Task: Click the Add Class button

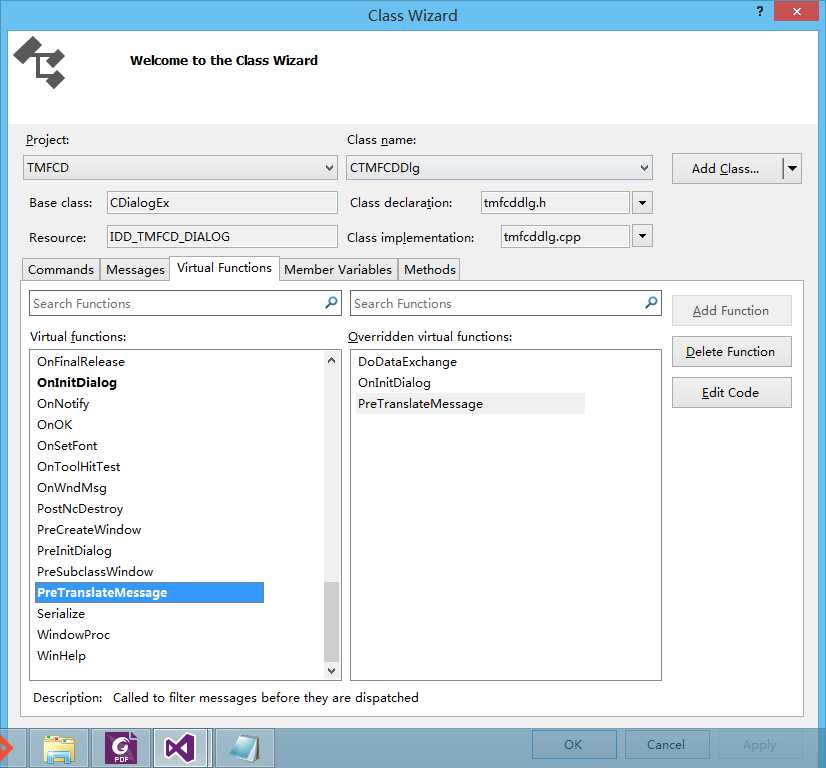Action: (727, 169)
